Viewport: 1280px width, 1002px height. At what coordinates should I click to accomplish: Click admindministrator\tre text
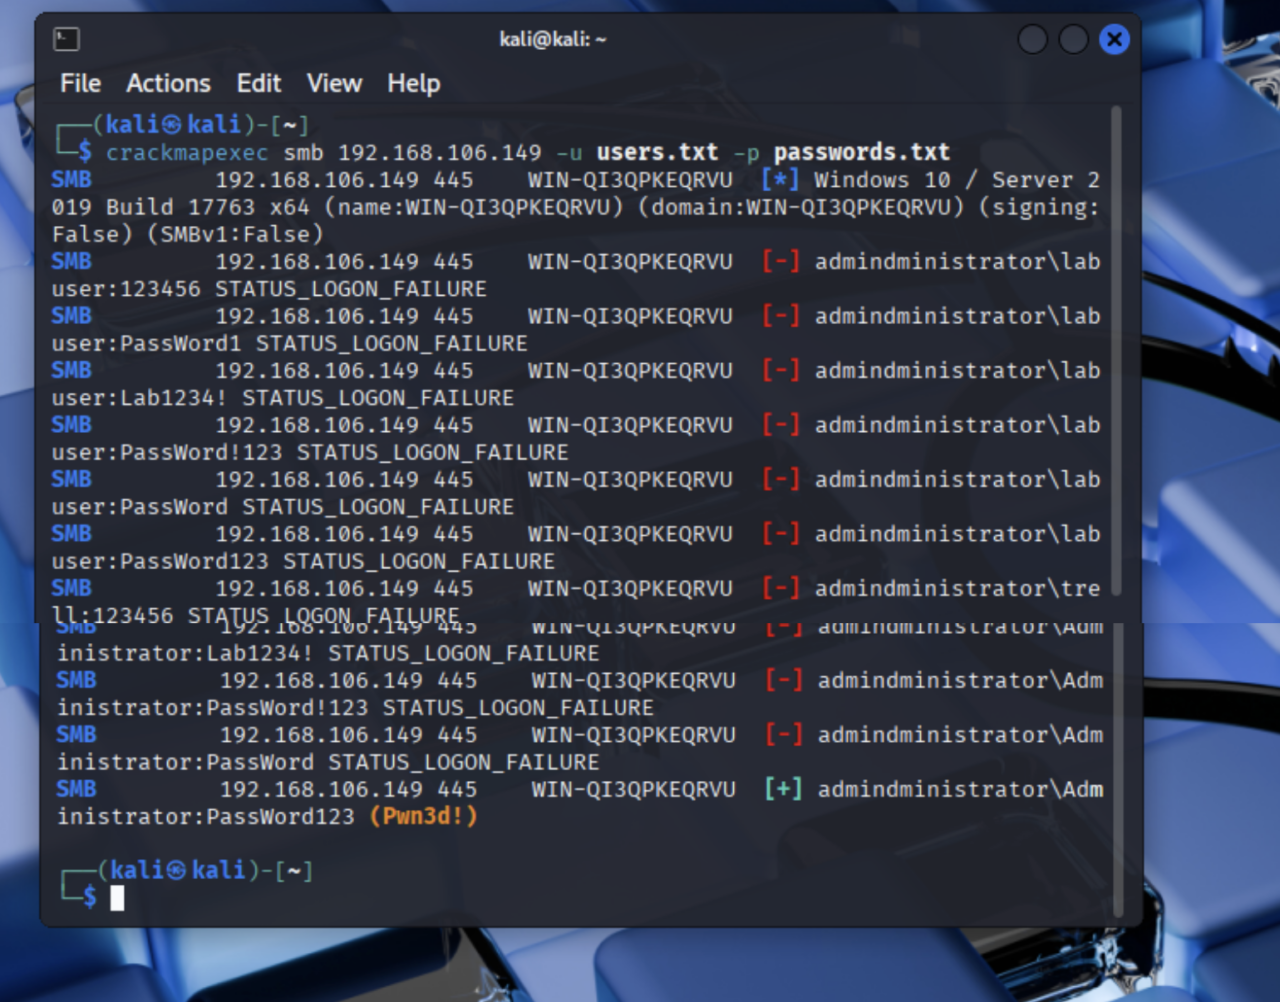(957, 588)
